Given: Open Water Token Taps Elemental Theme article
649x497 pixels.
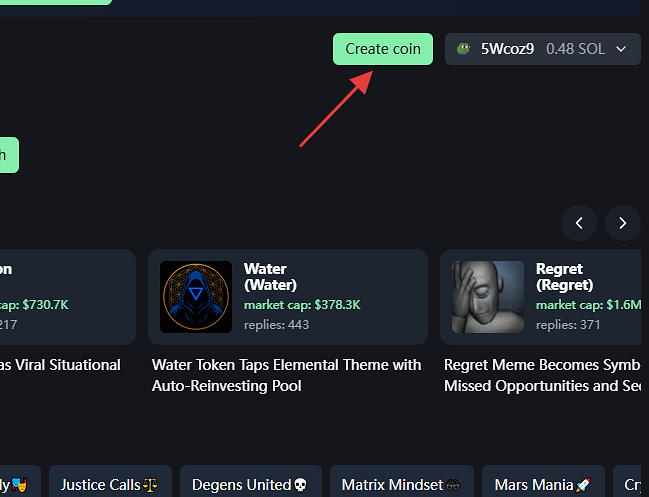Looking at the screenshot, I should [x=286, y=375].
